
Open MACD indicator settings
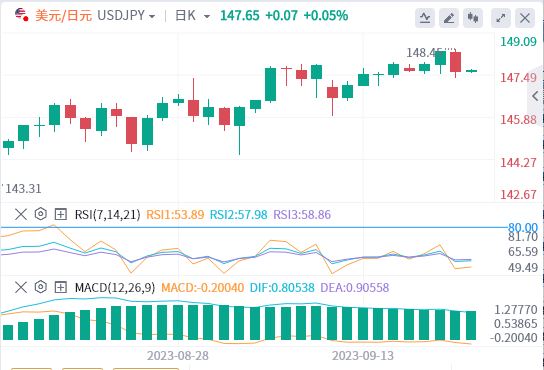41,287
